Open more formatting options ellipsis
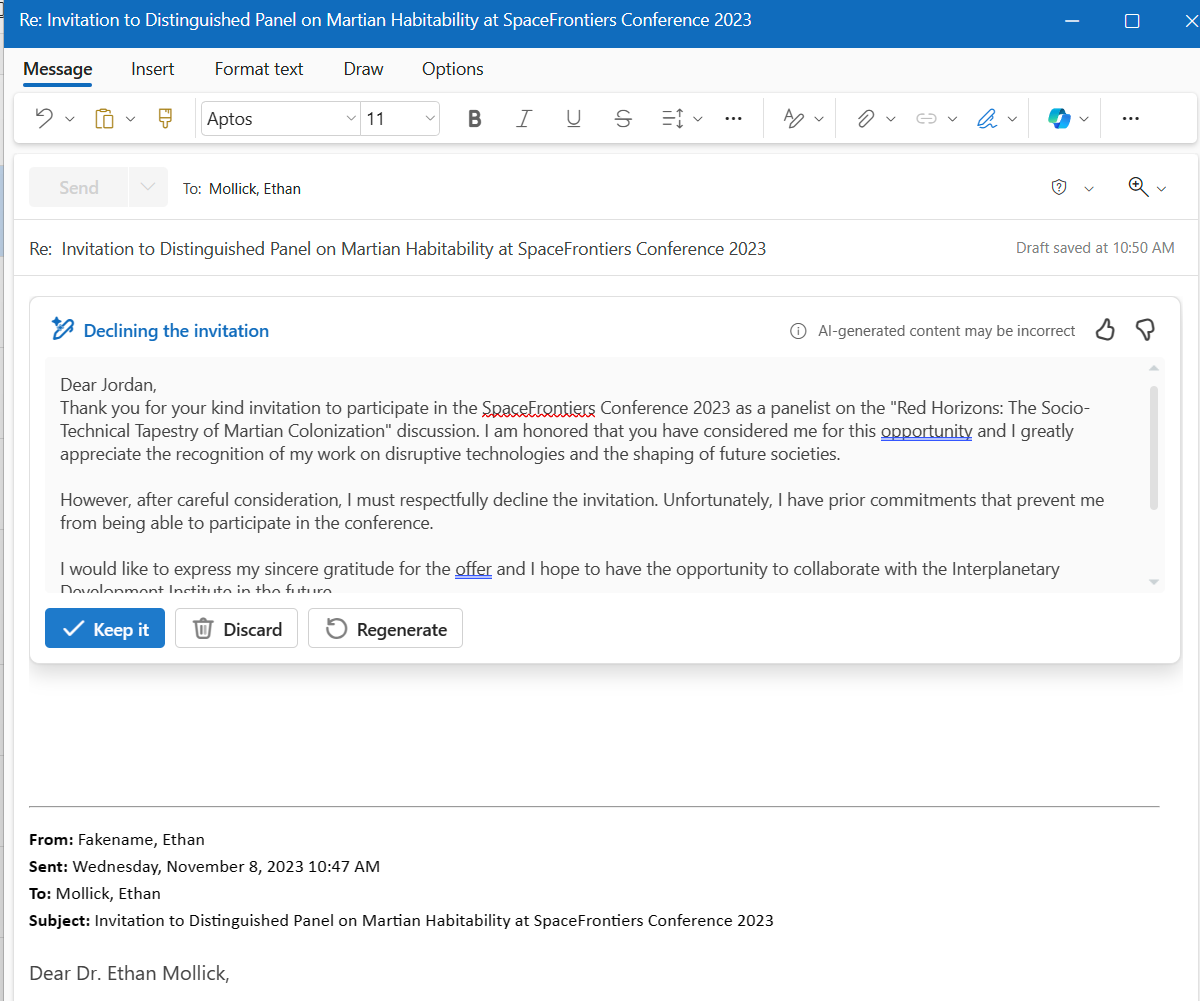 (x=733, y=119)
